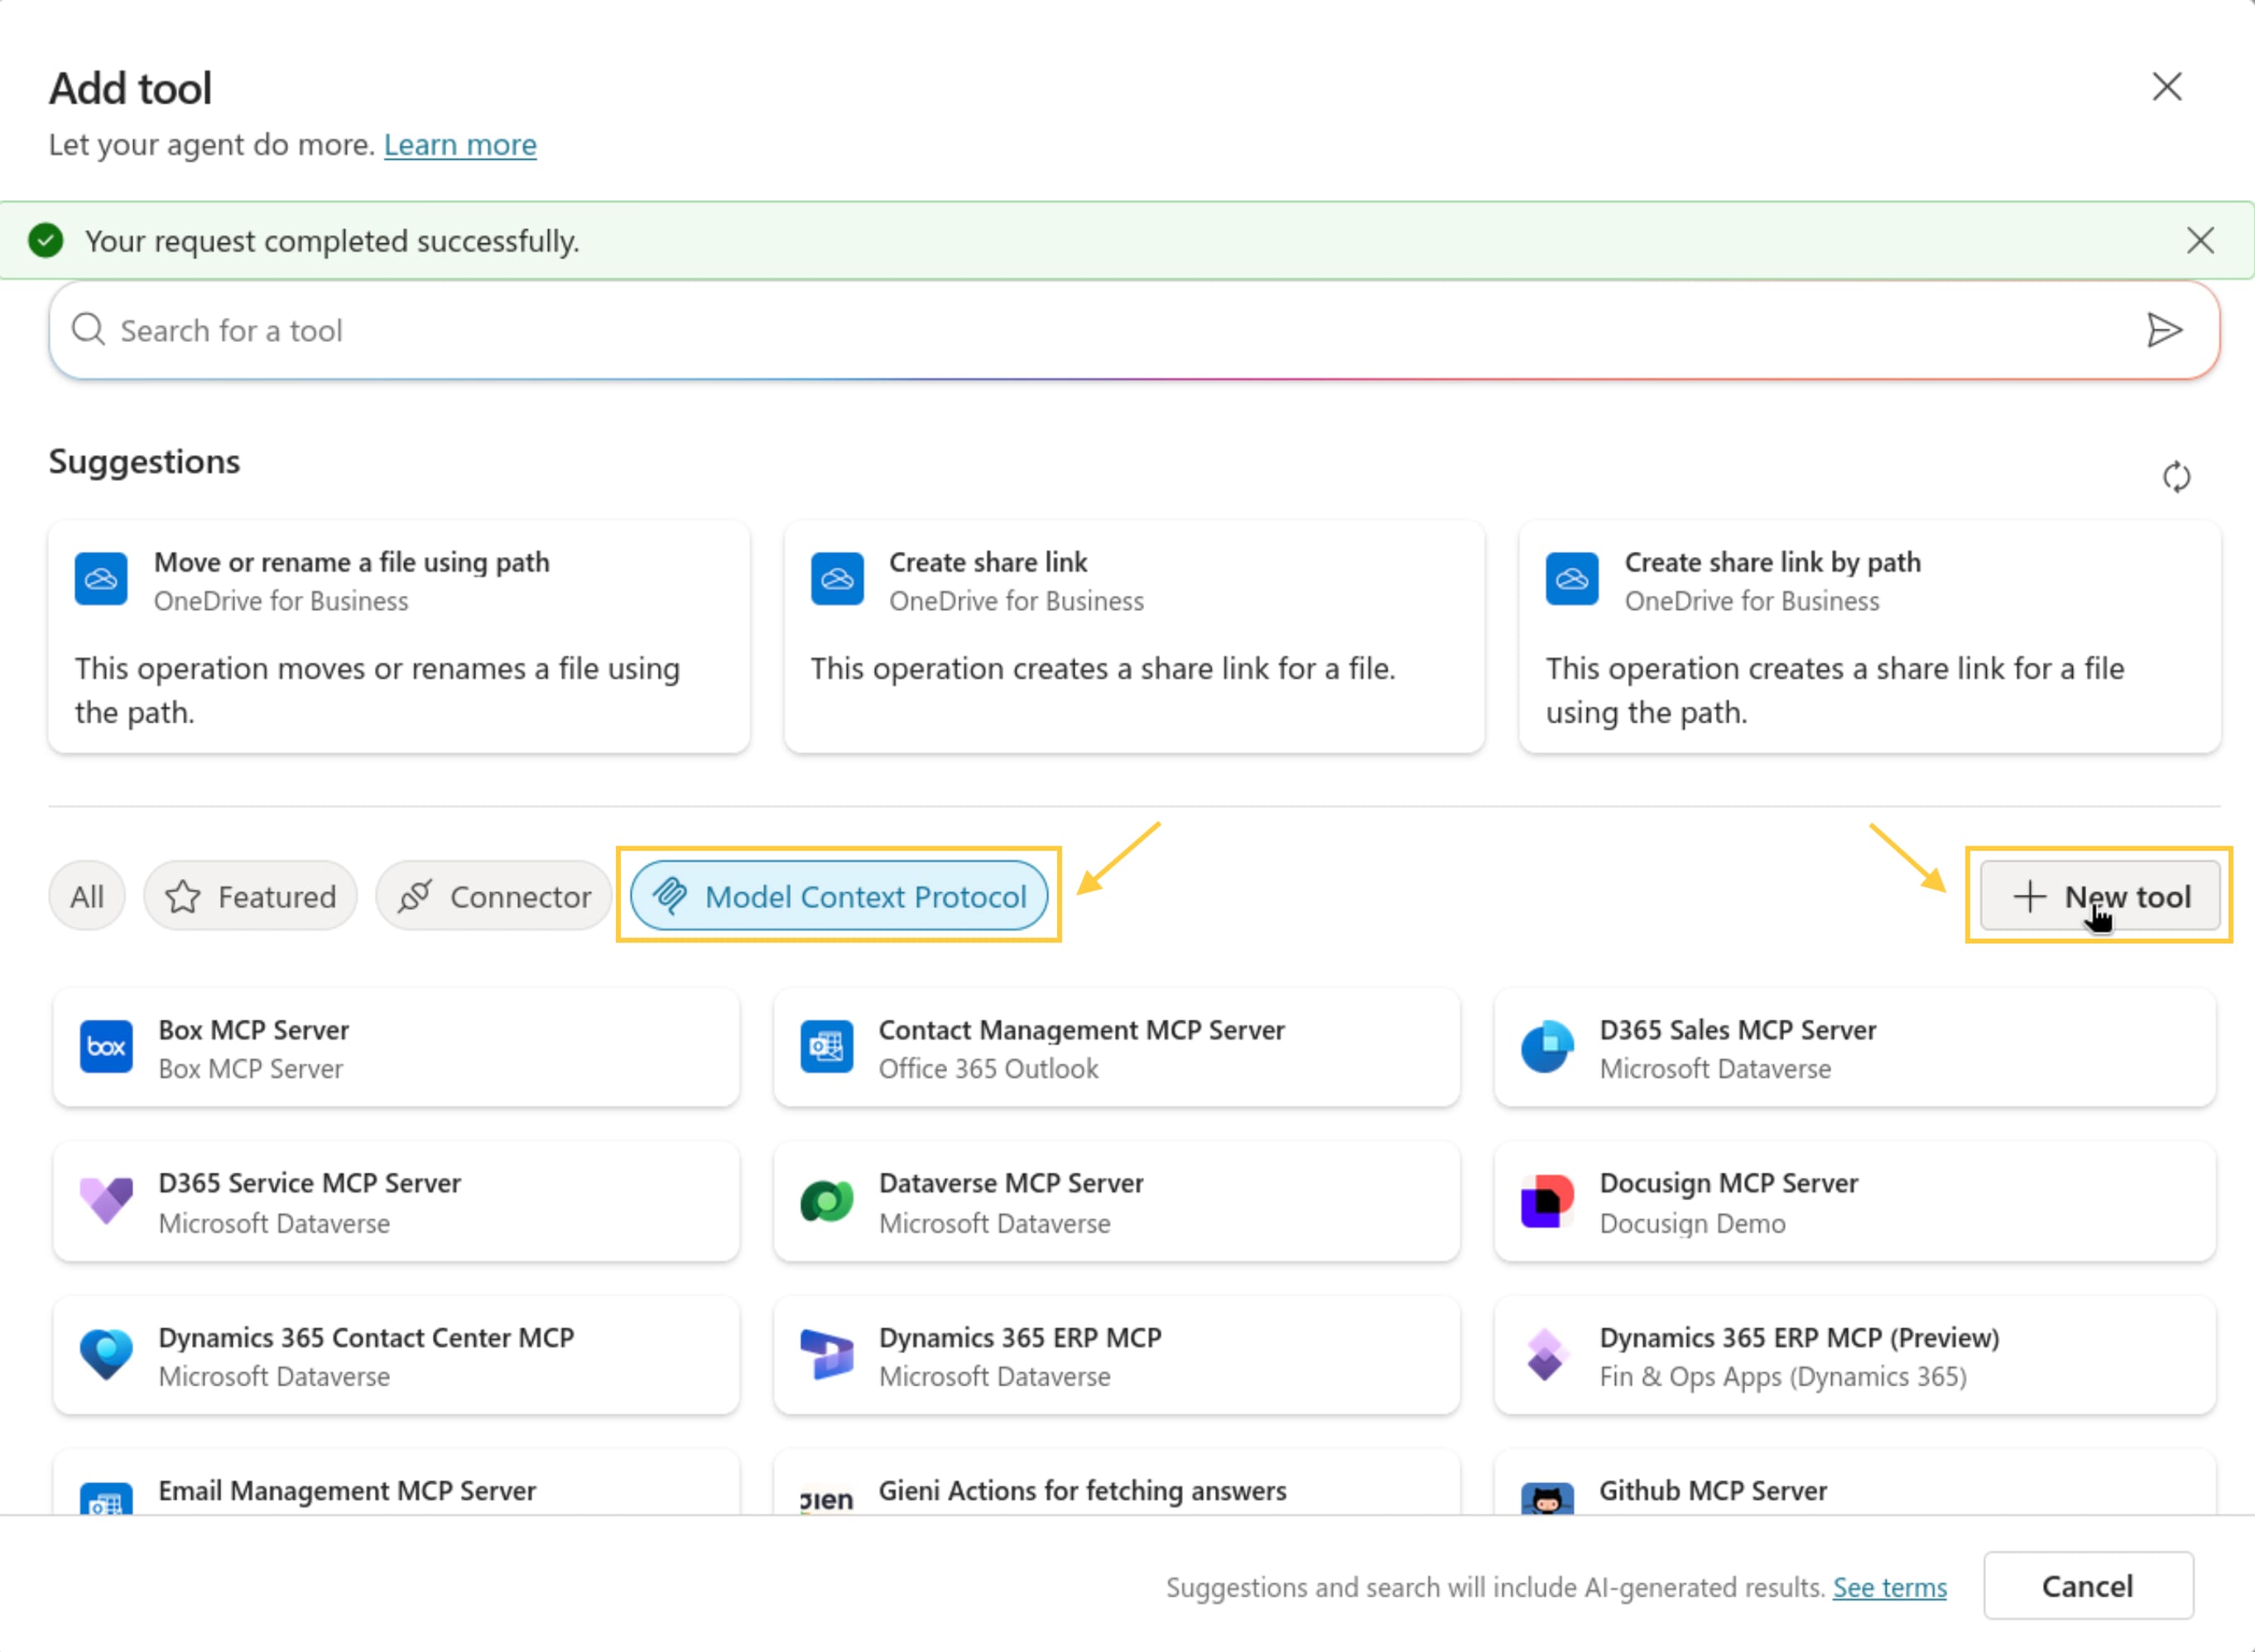Click the D365 Service MCP Server icon
The height and width of the screenshot is (1652, 2255).
pos(106,1201)
